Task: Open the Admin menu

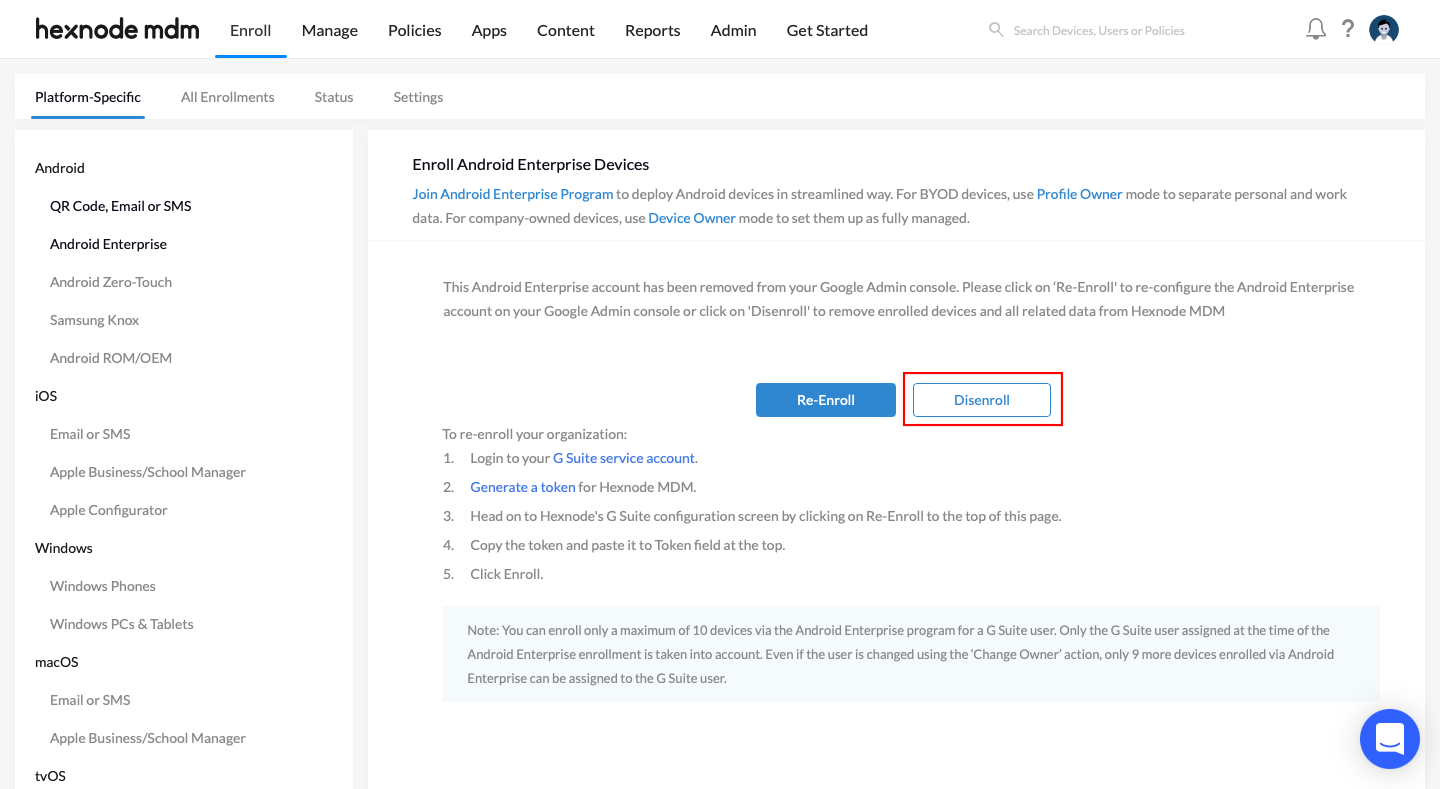Action: 733,30
